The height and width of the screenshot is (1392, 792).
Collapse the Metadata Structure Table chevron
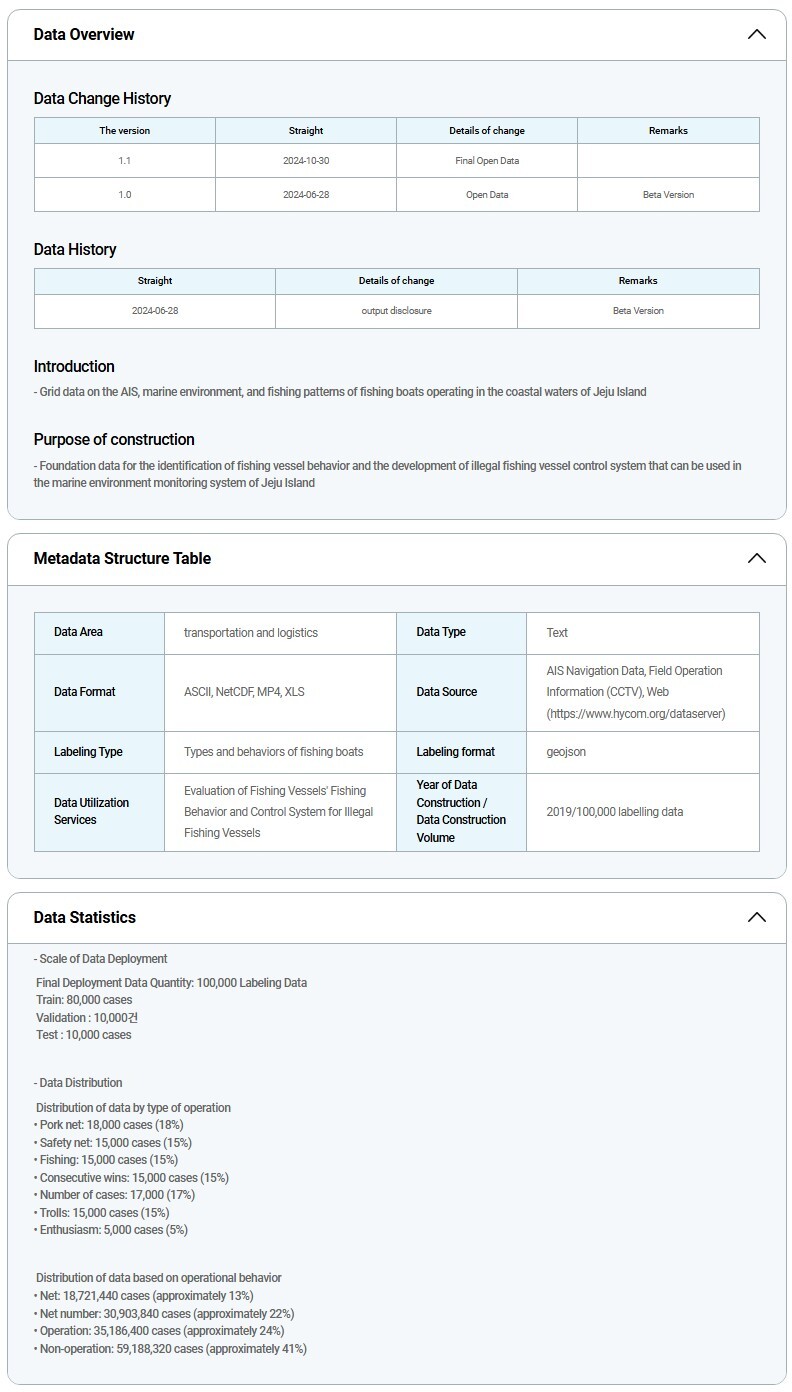click(x=756, y=558)
